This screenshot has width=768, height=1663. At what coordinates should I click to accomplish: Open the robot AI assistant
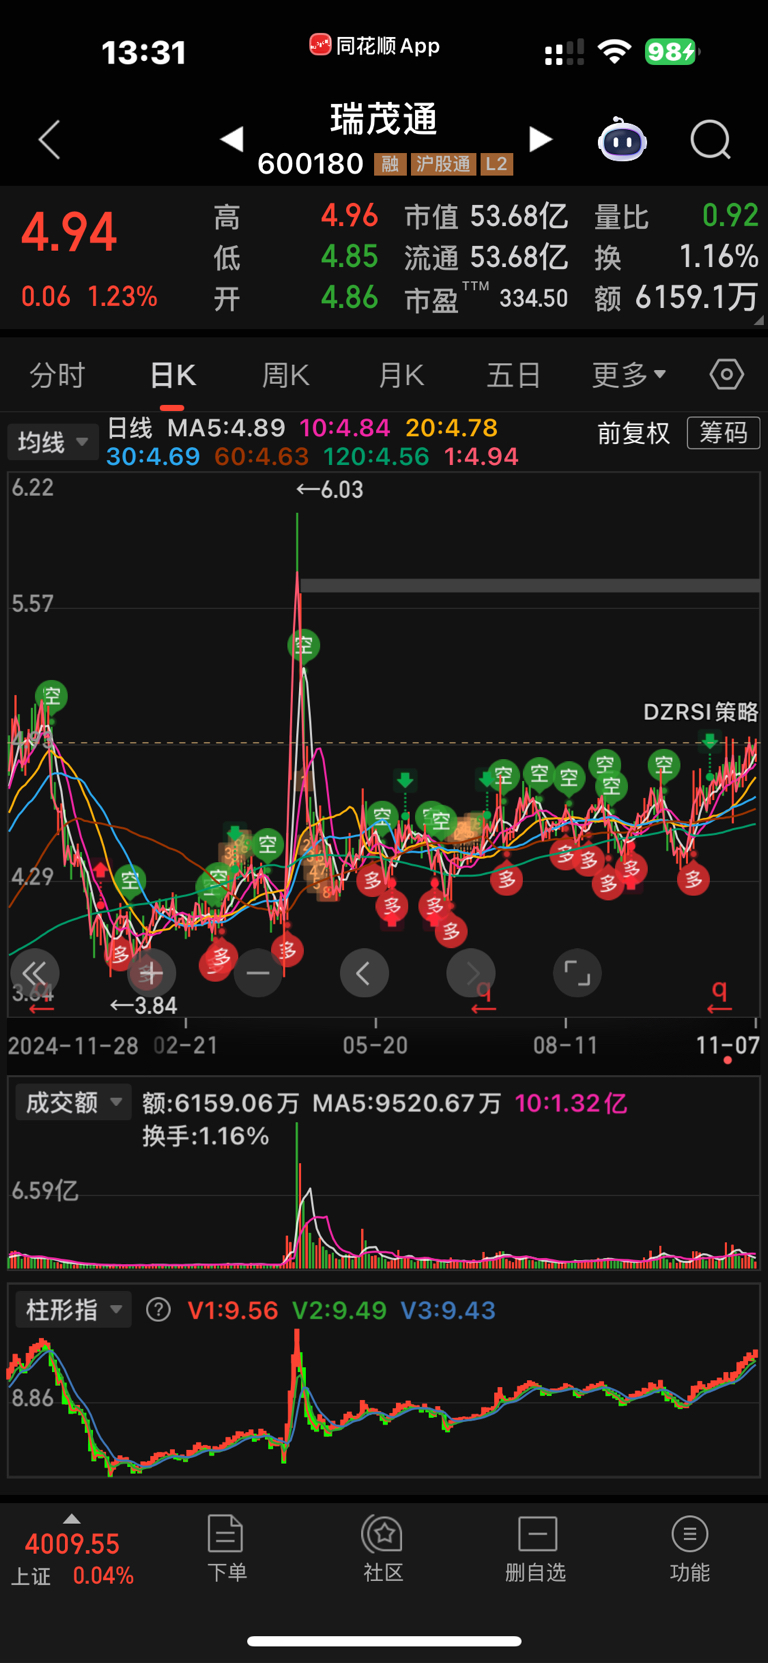pyautogui.click(x=622, y=140)
